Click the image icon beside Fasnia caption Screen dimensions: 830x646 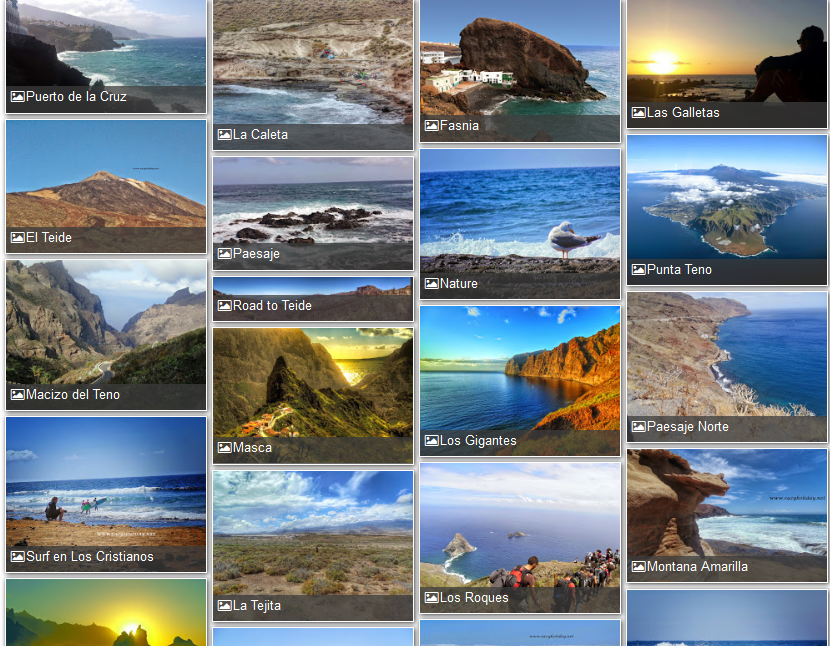(x=431, y=126)
